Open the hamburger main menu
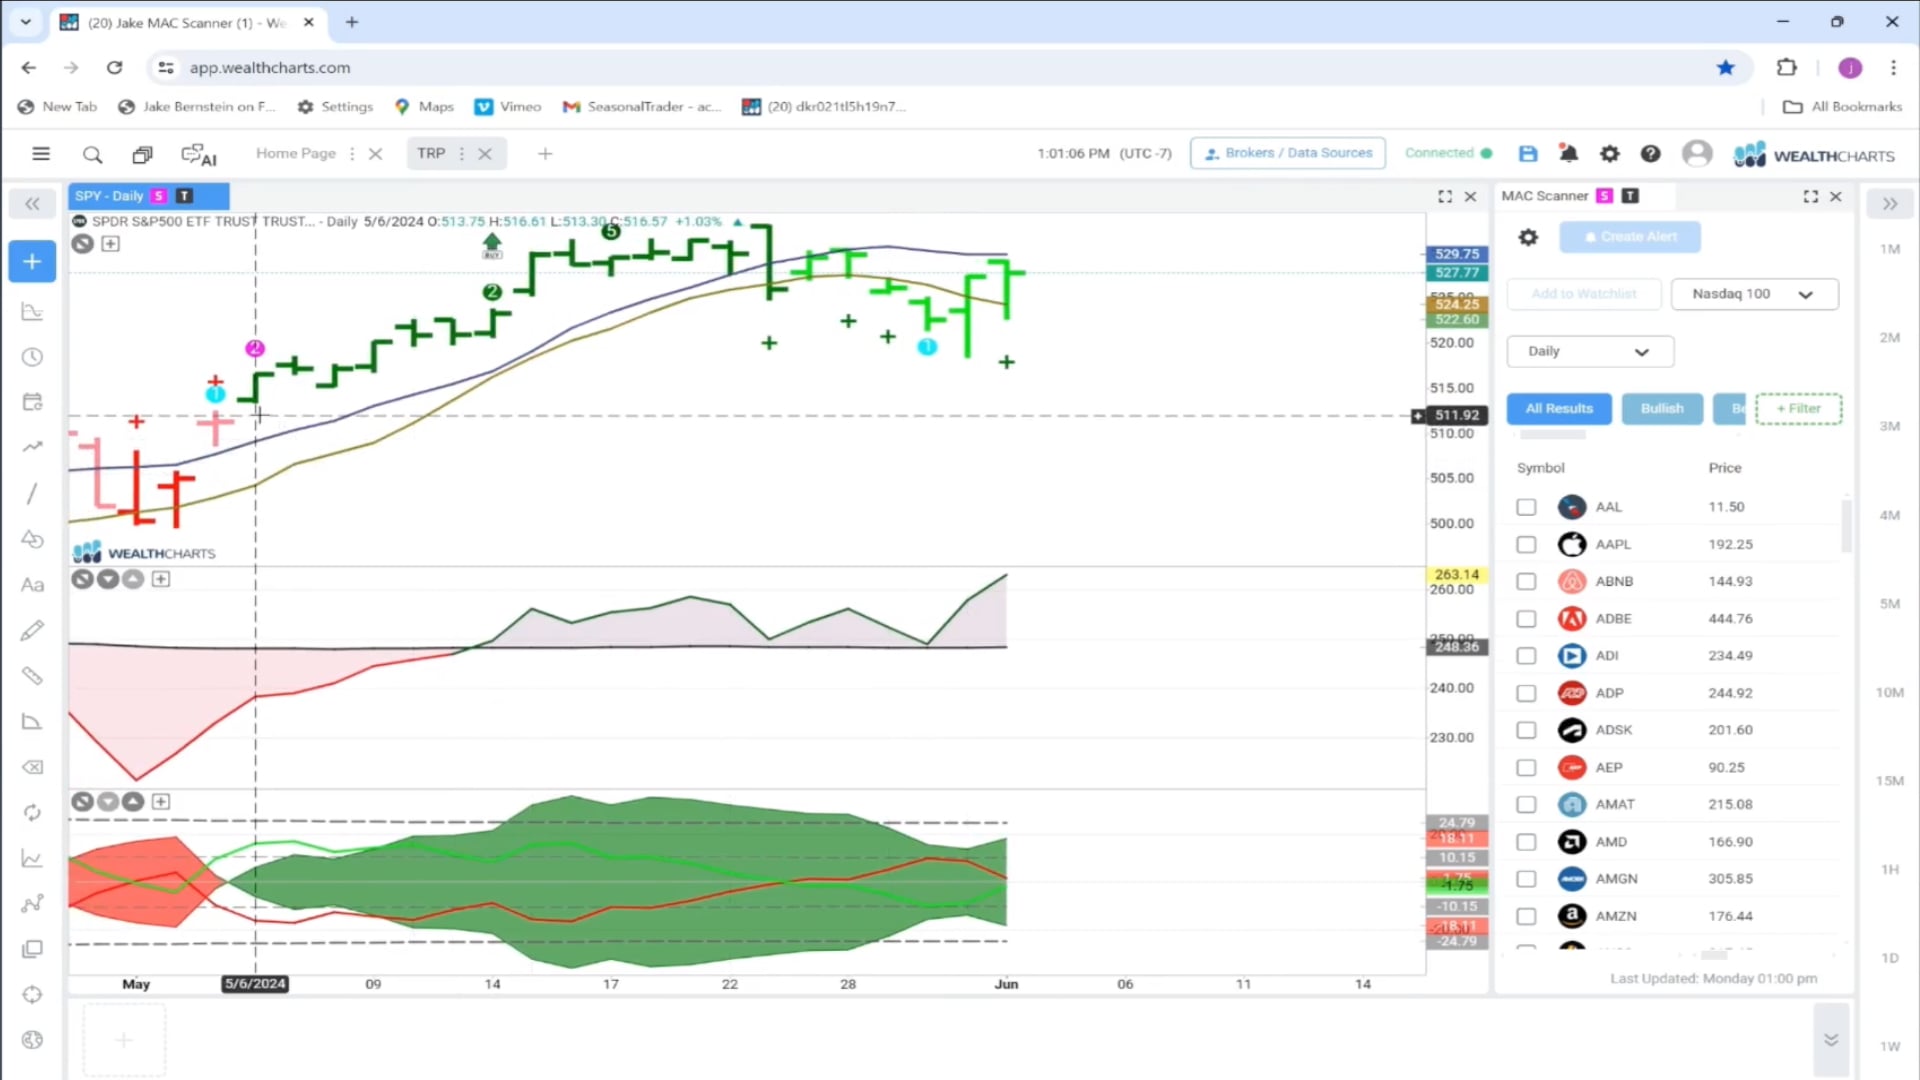Screen dimensions: 1920x1080 [x=41, y=154]
